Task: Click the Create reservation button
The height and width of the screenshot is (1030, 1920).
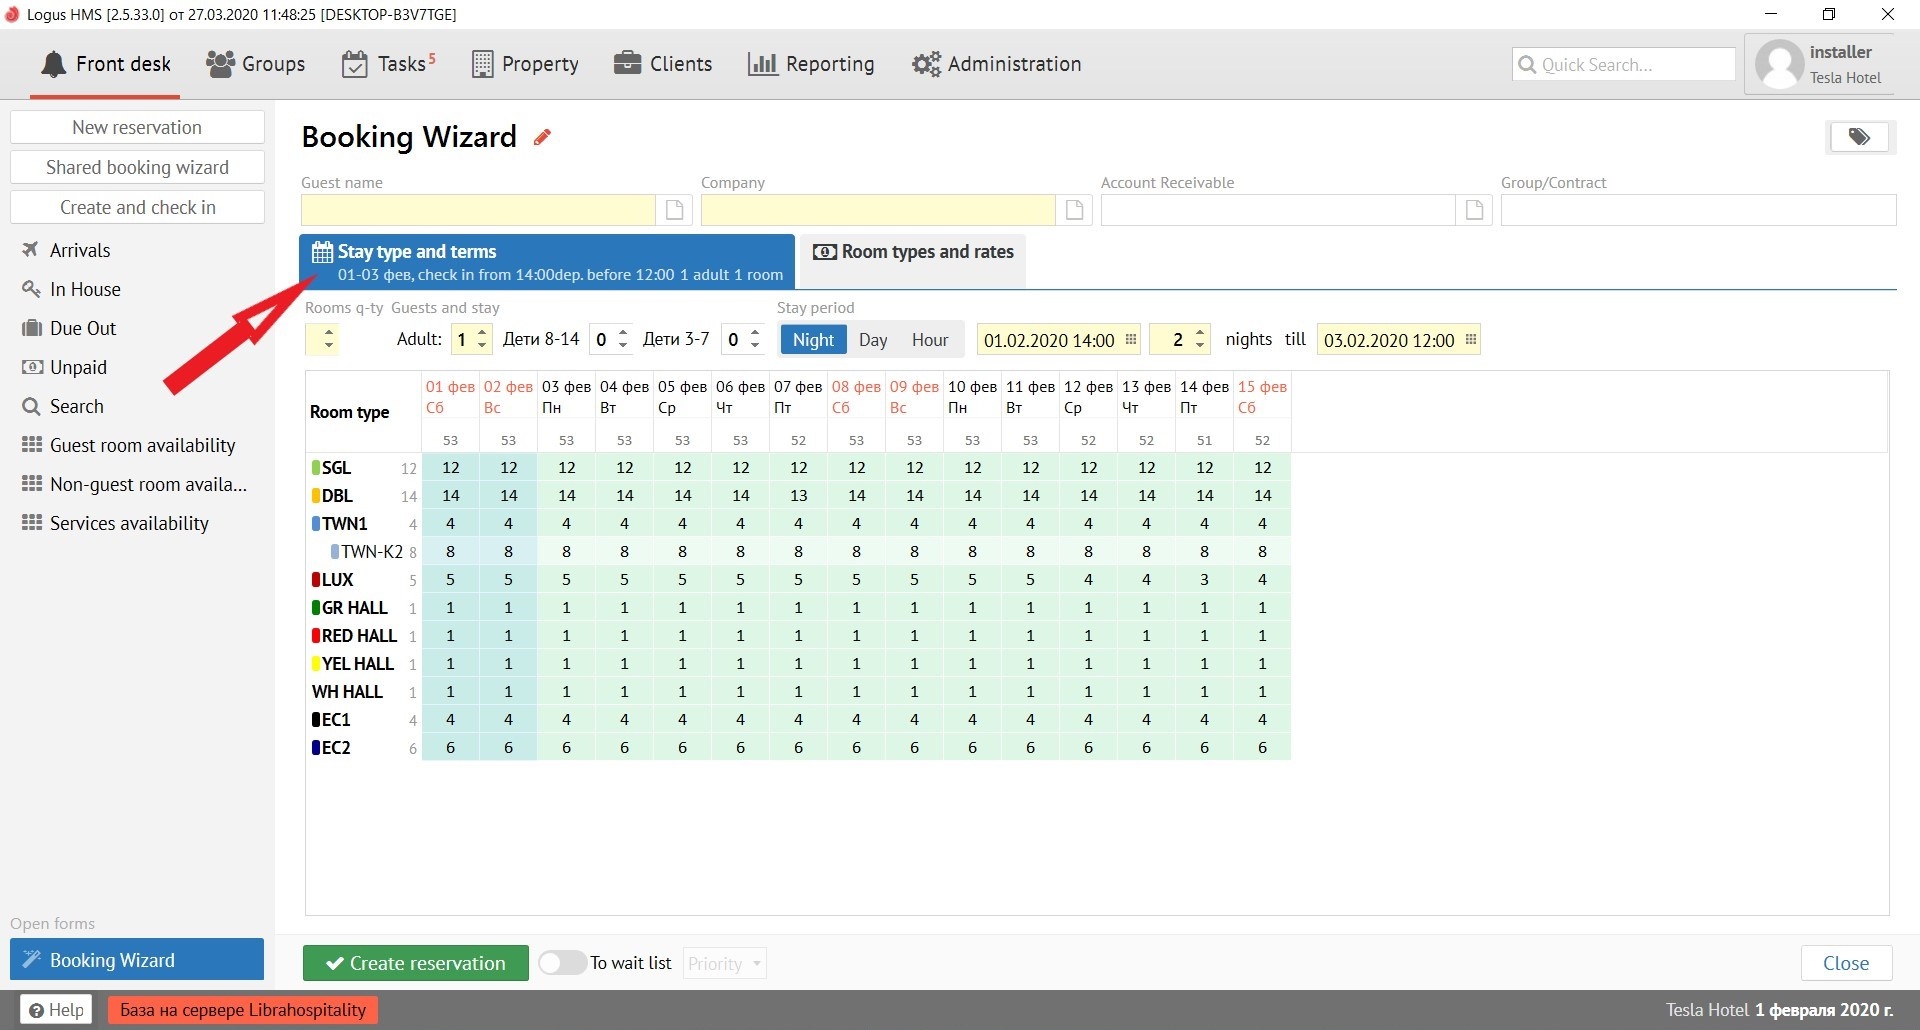Action: 416,963
